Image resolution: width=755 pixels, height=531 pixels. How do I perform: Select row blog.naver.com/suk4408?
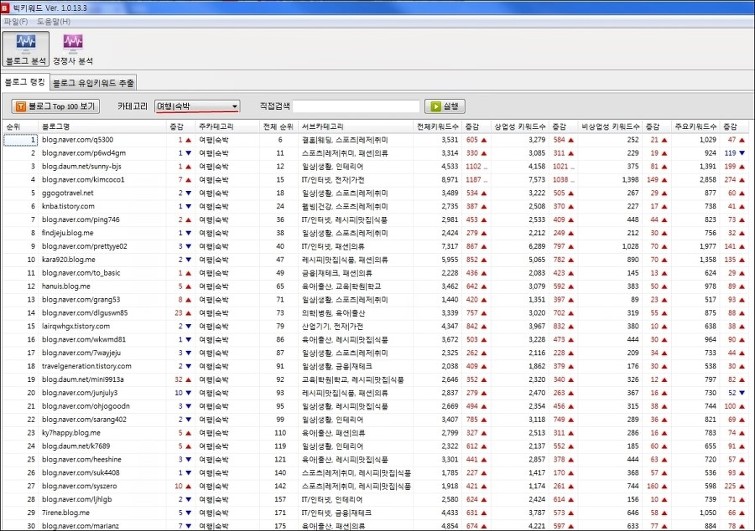point(376,473)
